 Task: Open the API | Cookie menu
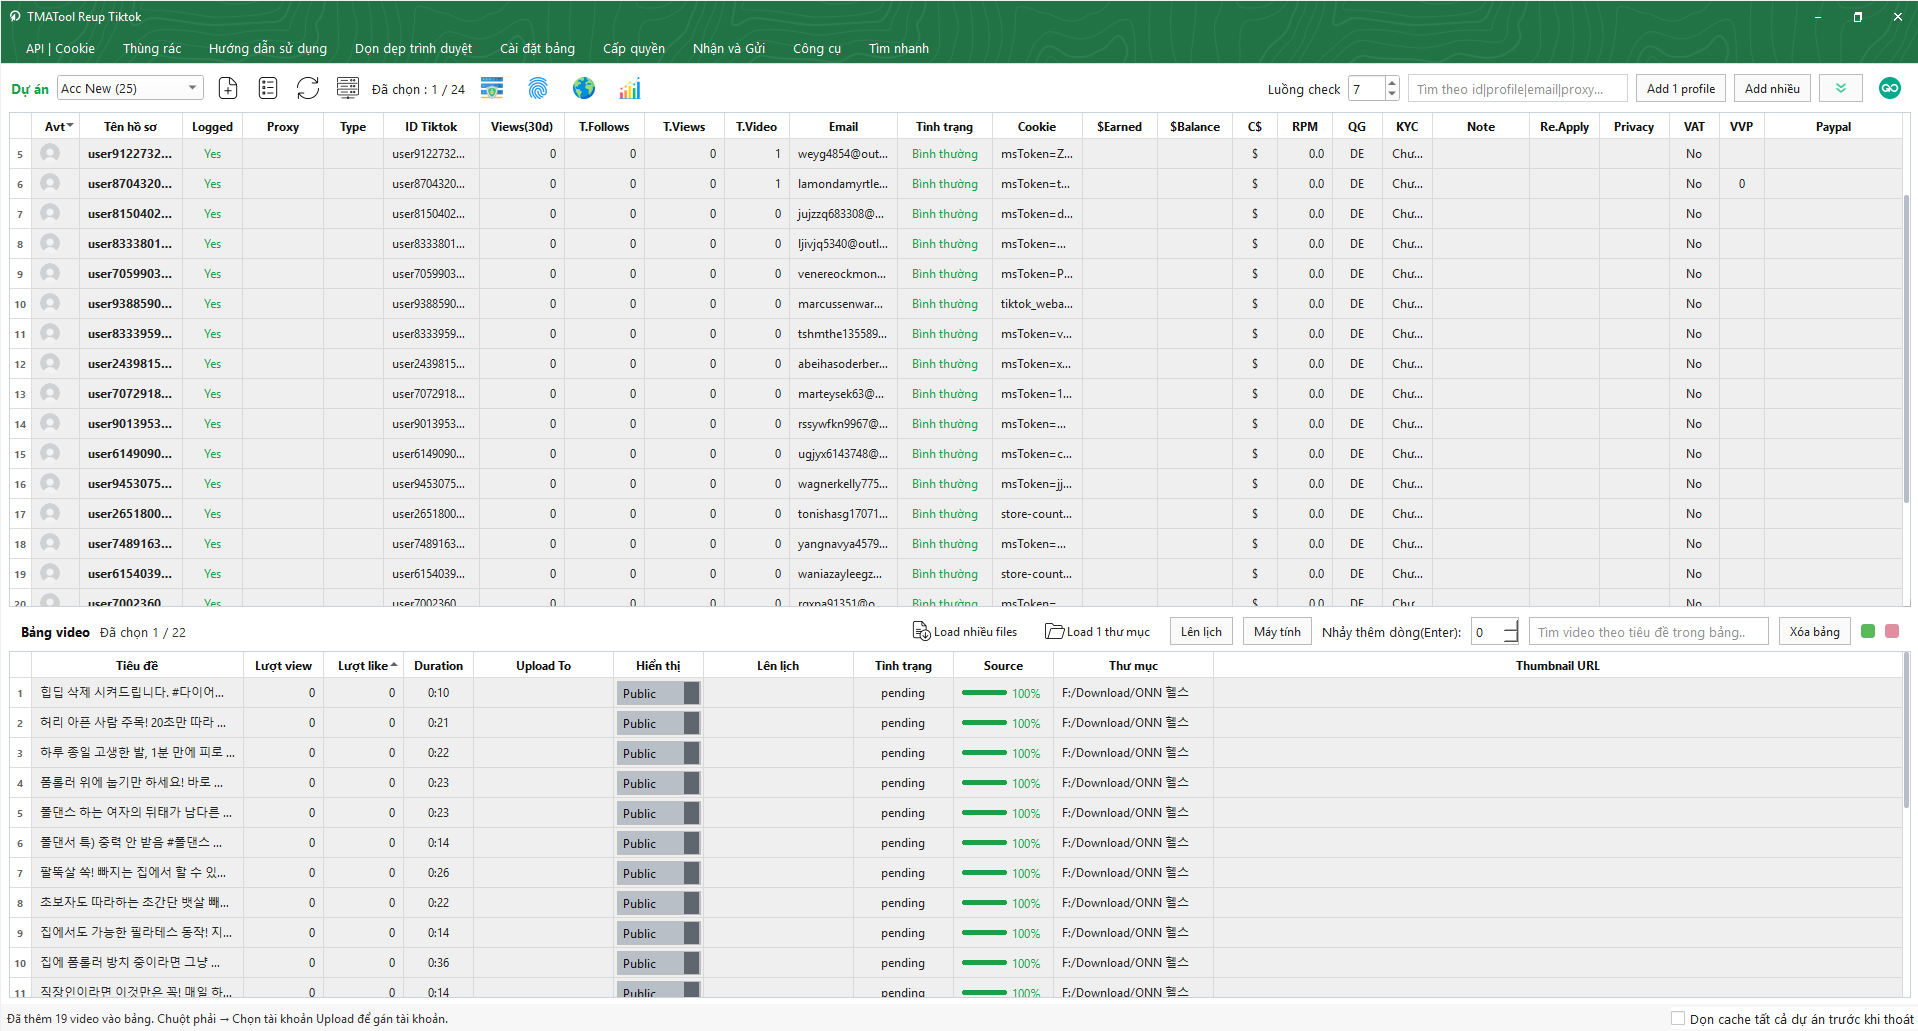(60, 48)
